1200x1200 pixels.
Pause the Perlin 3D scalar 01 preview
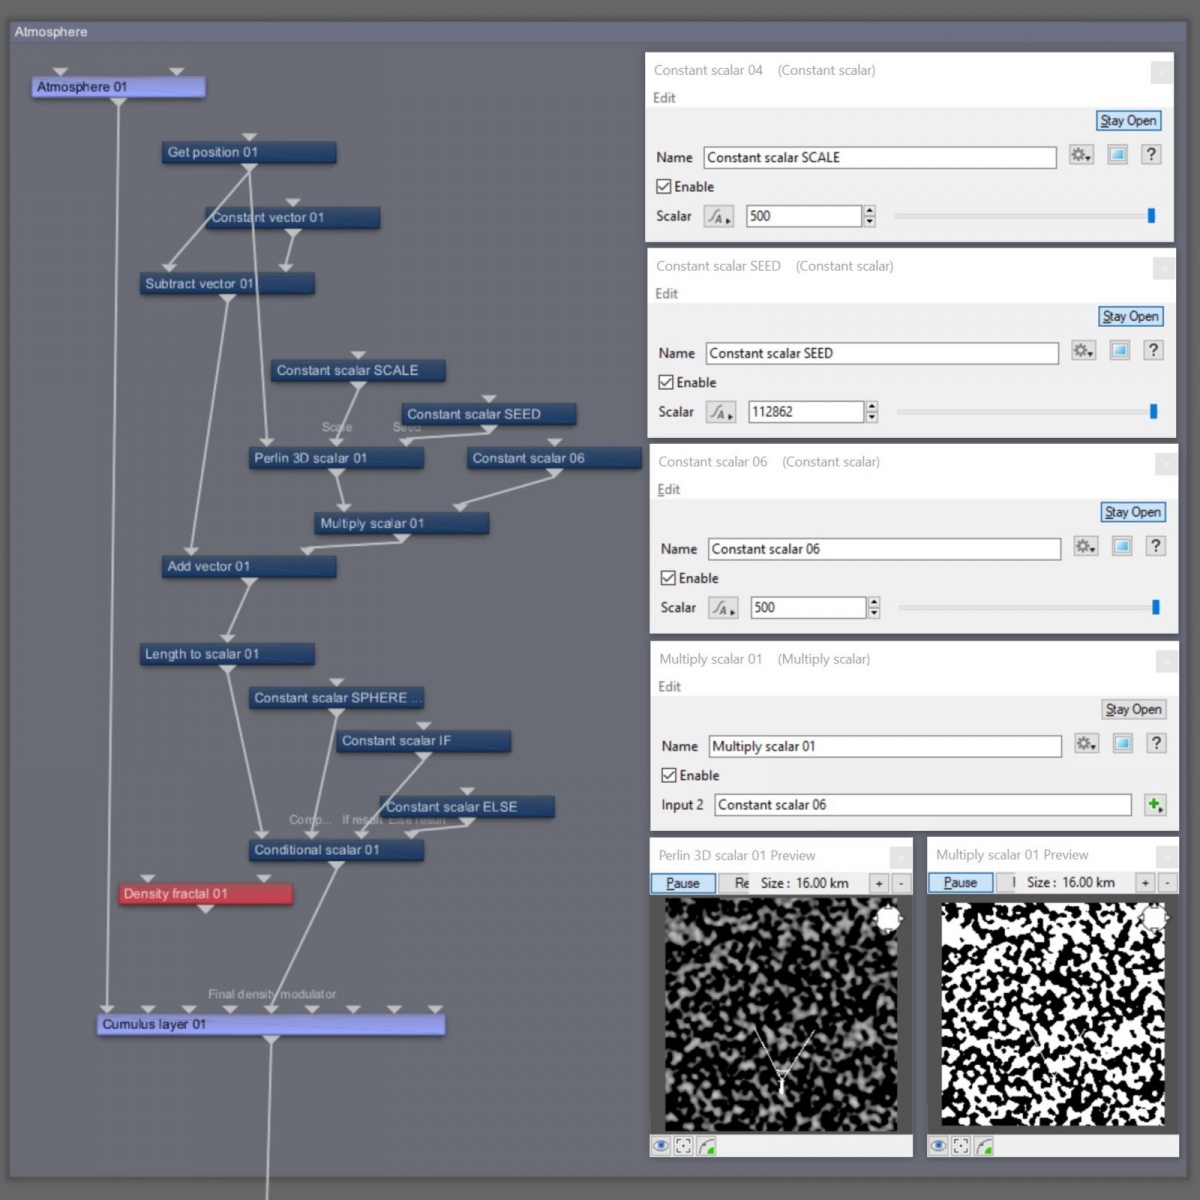pos(683,883)
